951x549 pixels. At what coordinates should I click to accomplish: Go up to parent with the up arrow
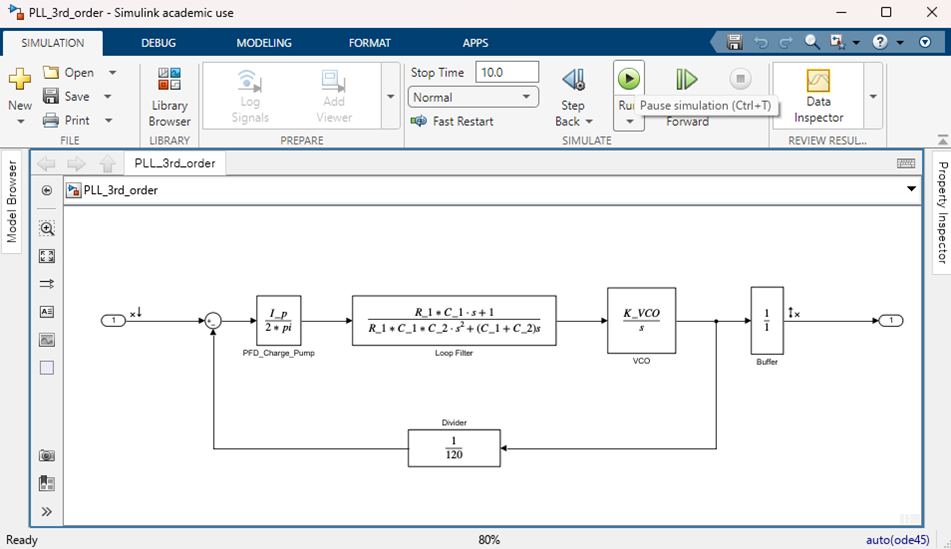click(107, 163)
